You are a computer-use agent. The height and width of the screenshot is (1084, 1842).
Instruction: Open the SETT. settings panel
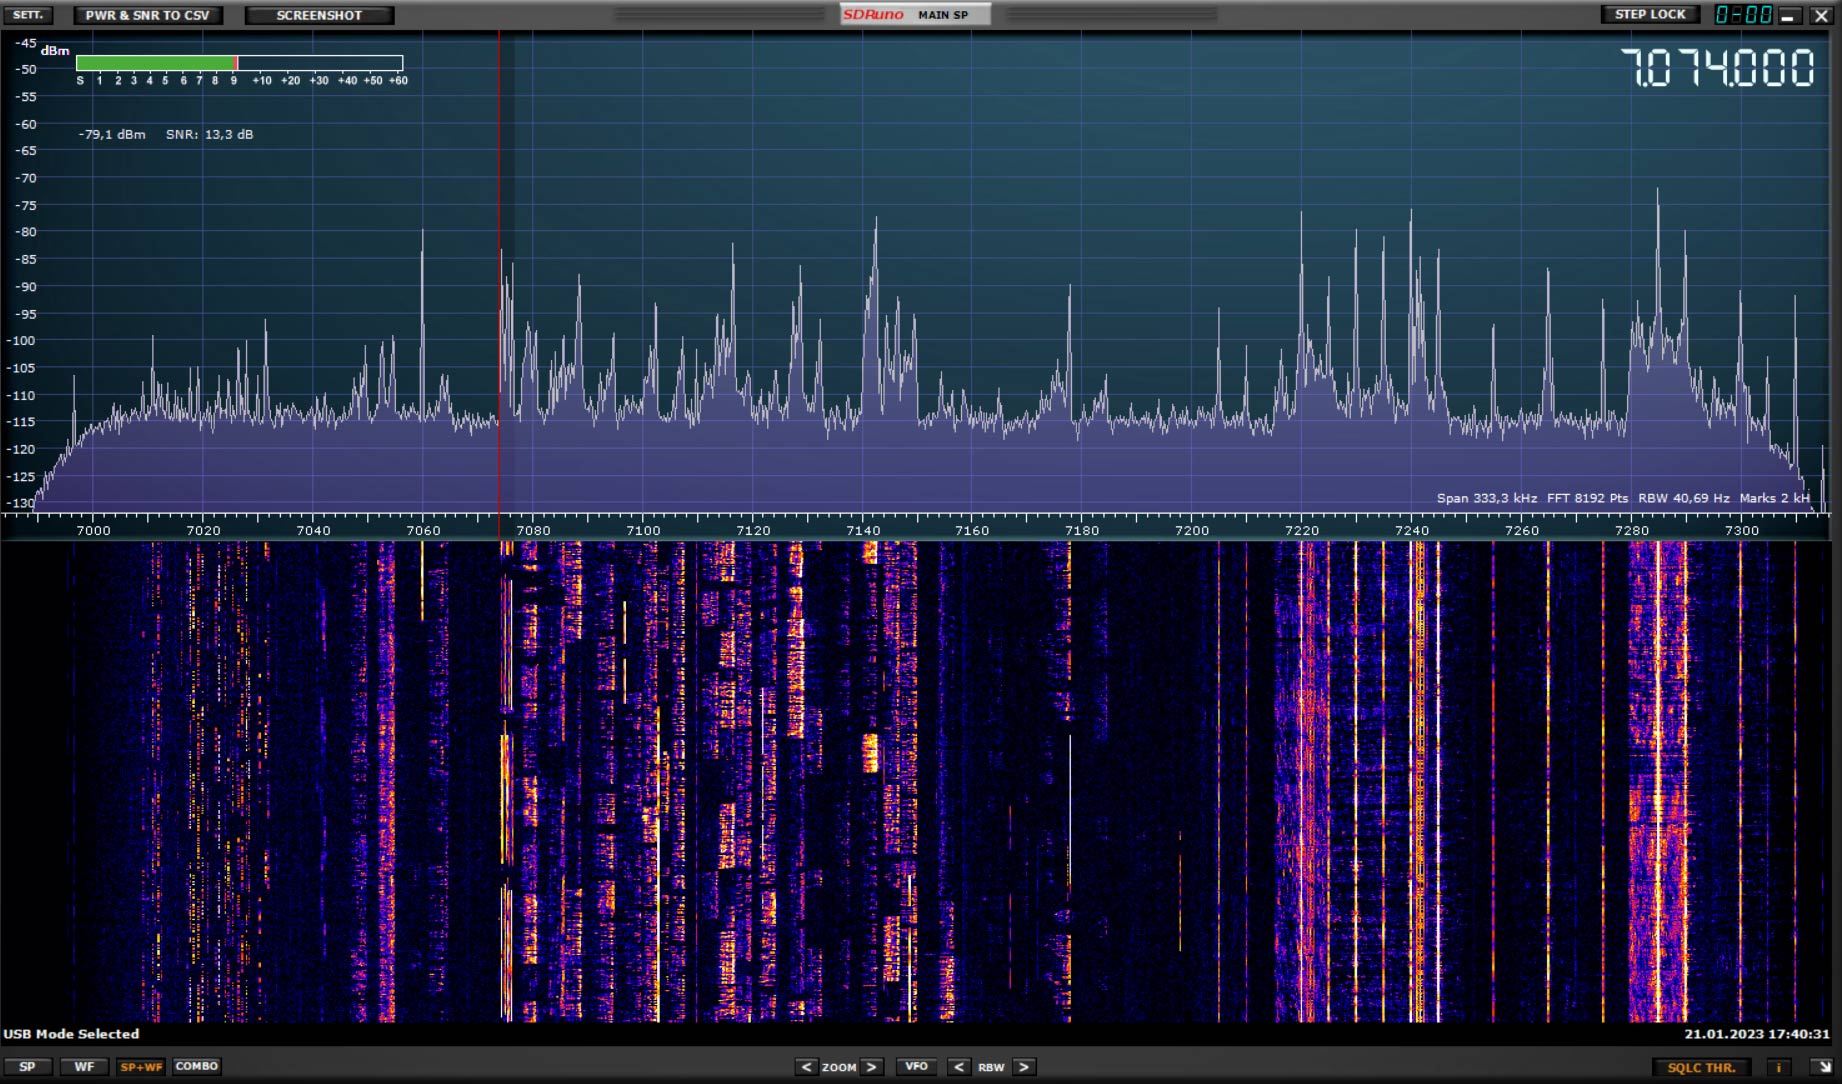[x=28, y=15]
